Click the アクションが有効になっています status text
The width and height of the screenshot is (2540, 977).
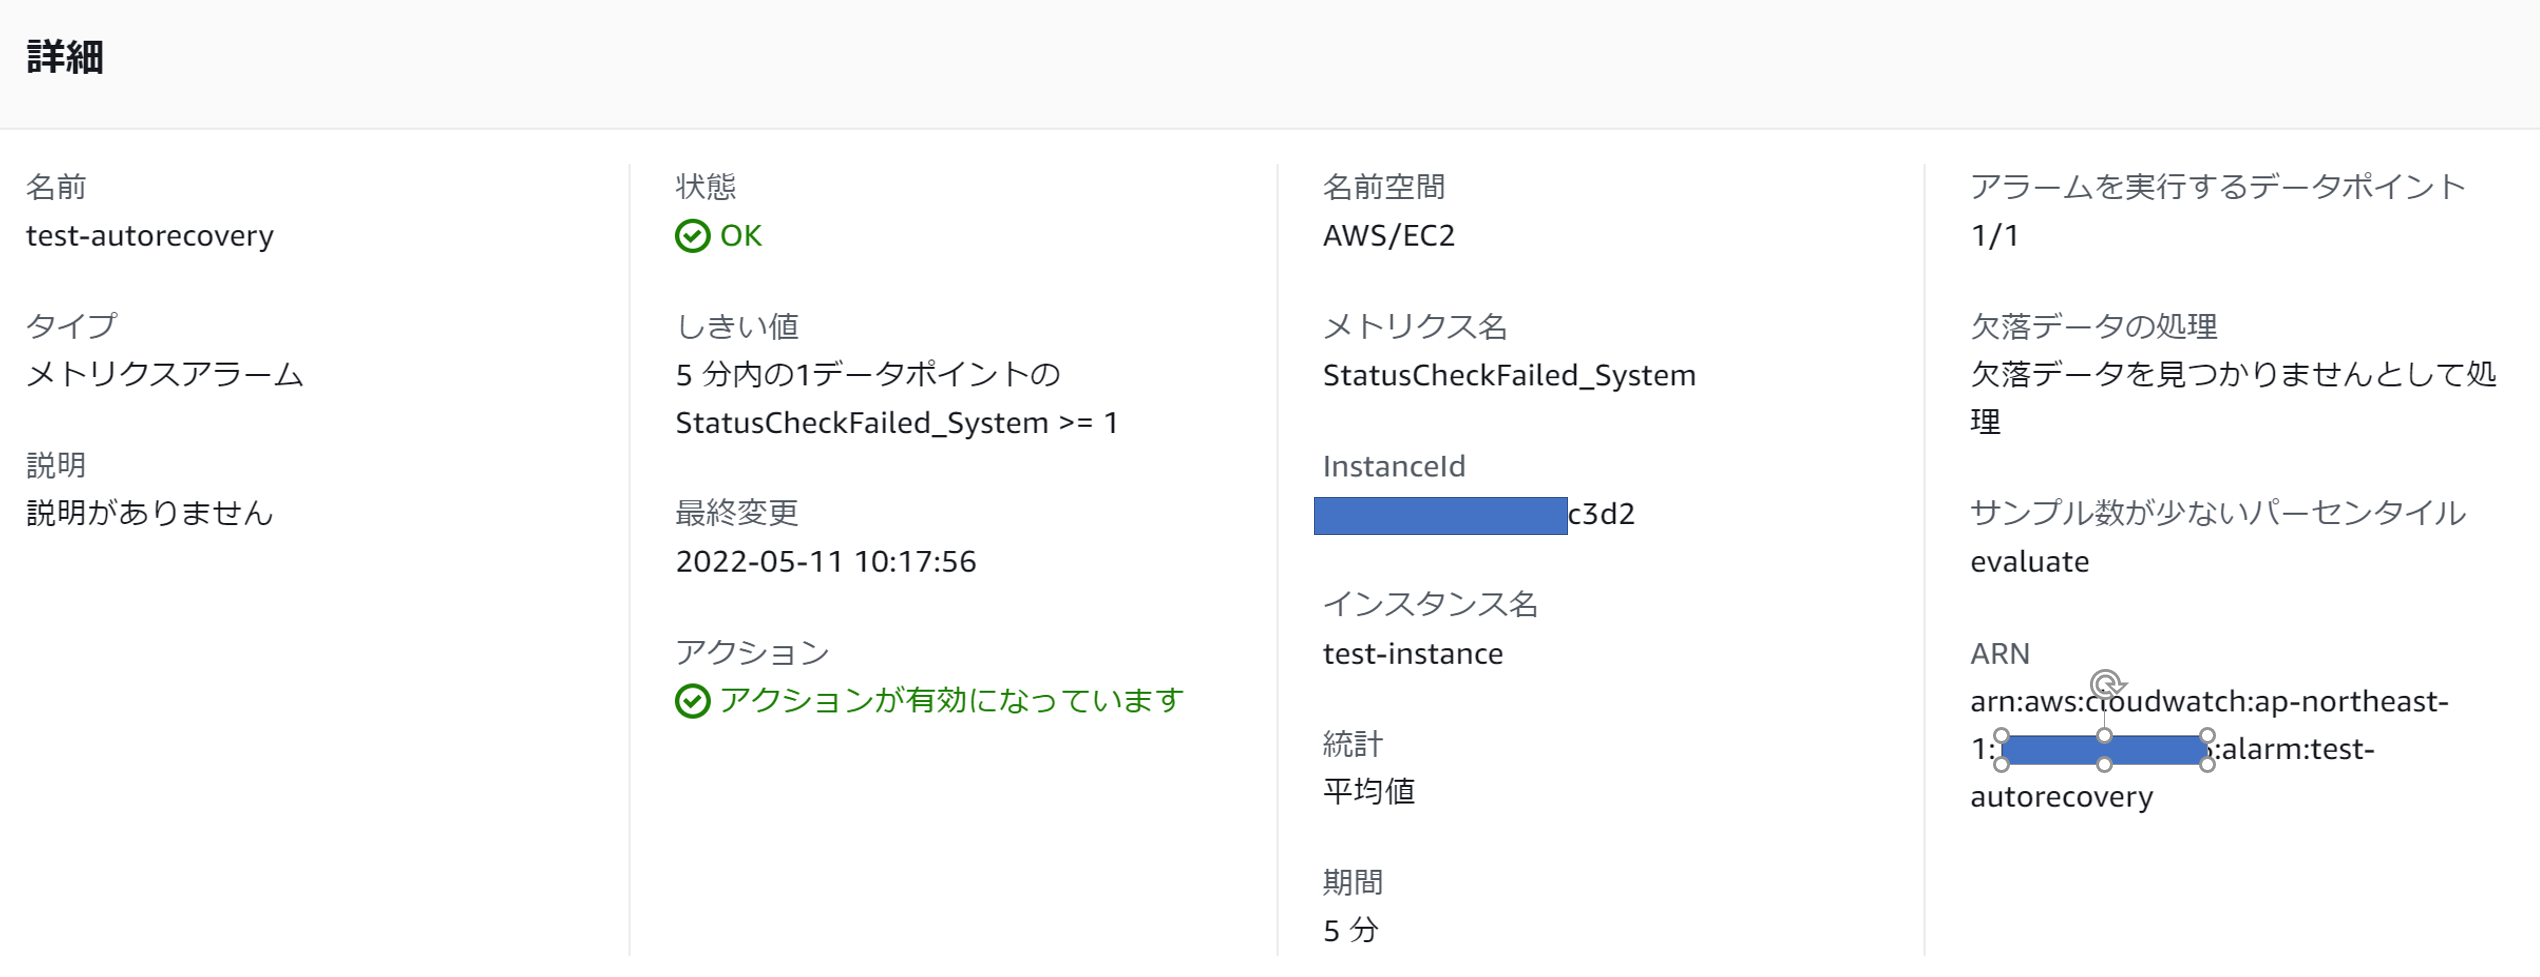(951, 700)
